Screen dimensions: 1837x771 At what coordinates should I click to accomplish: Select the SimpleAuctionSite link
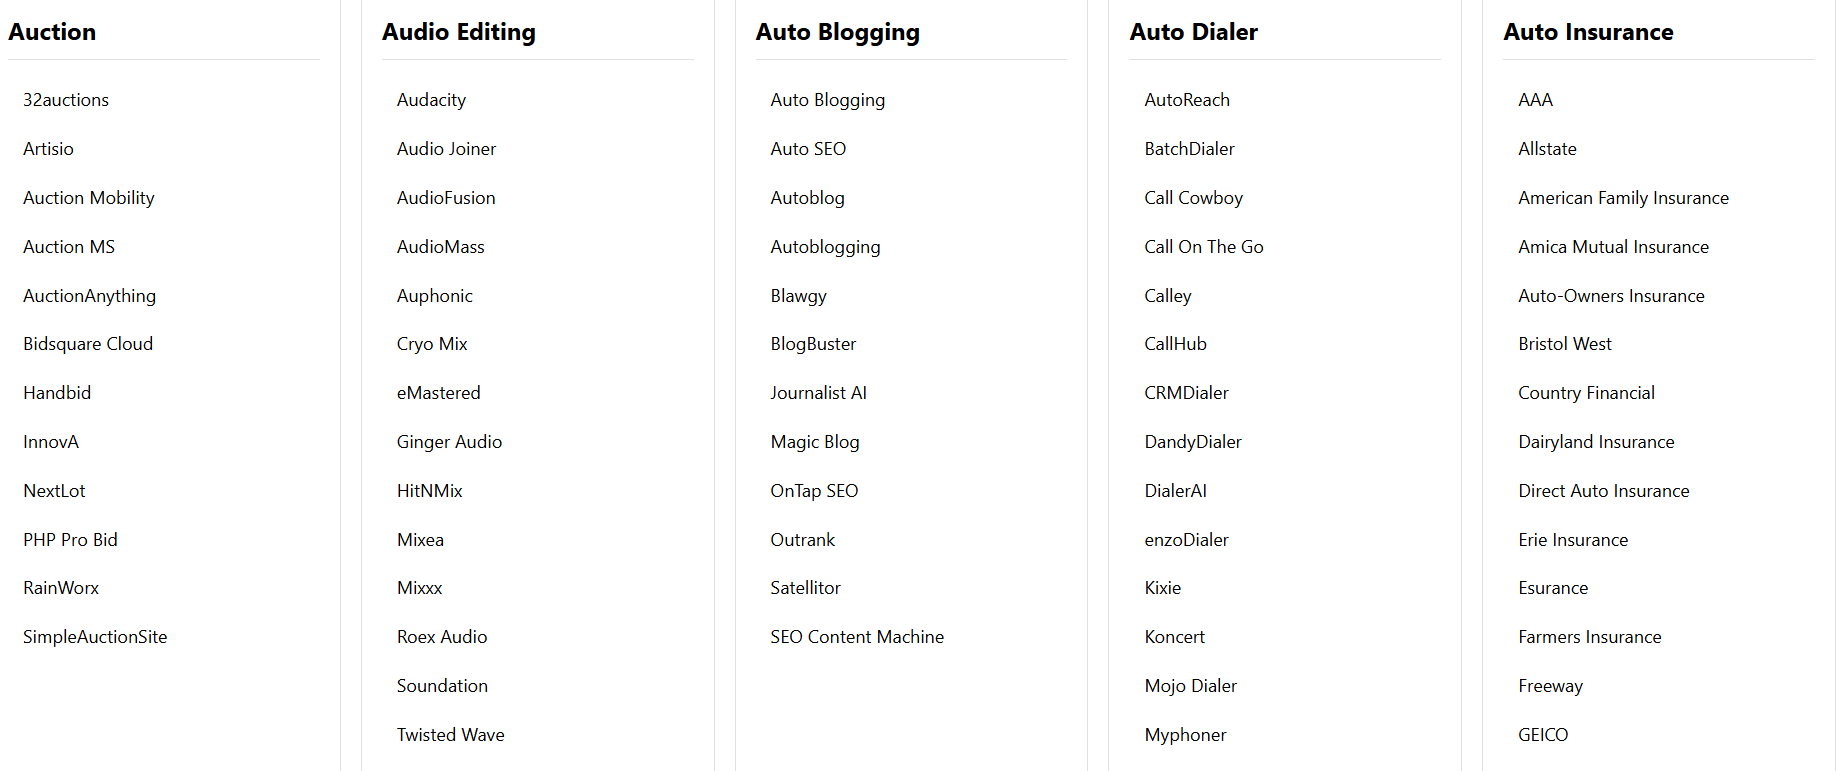tap(94, 636)
